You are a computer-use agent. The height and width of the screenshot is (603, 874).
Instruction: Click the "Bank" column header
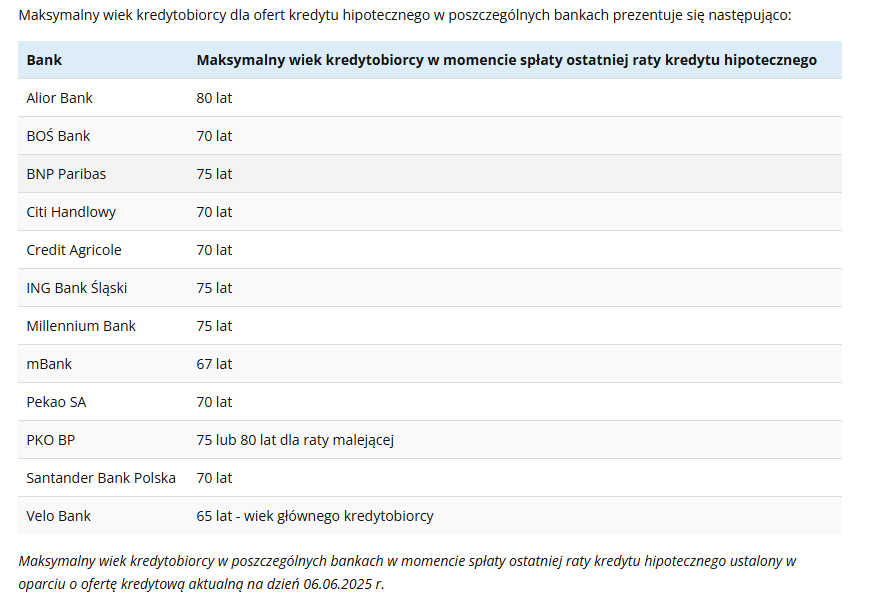click(x=44, y=60)
